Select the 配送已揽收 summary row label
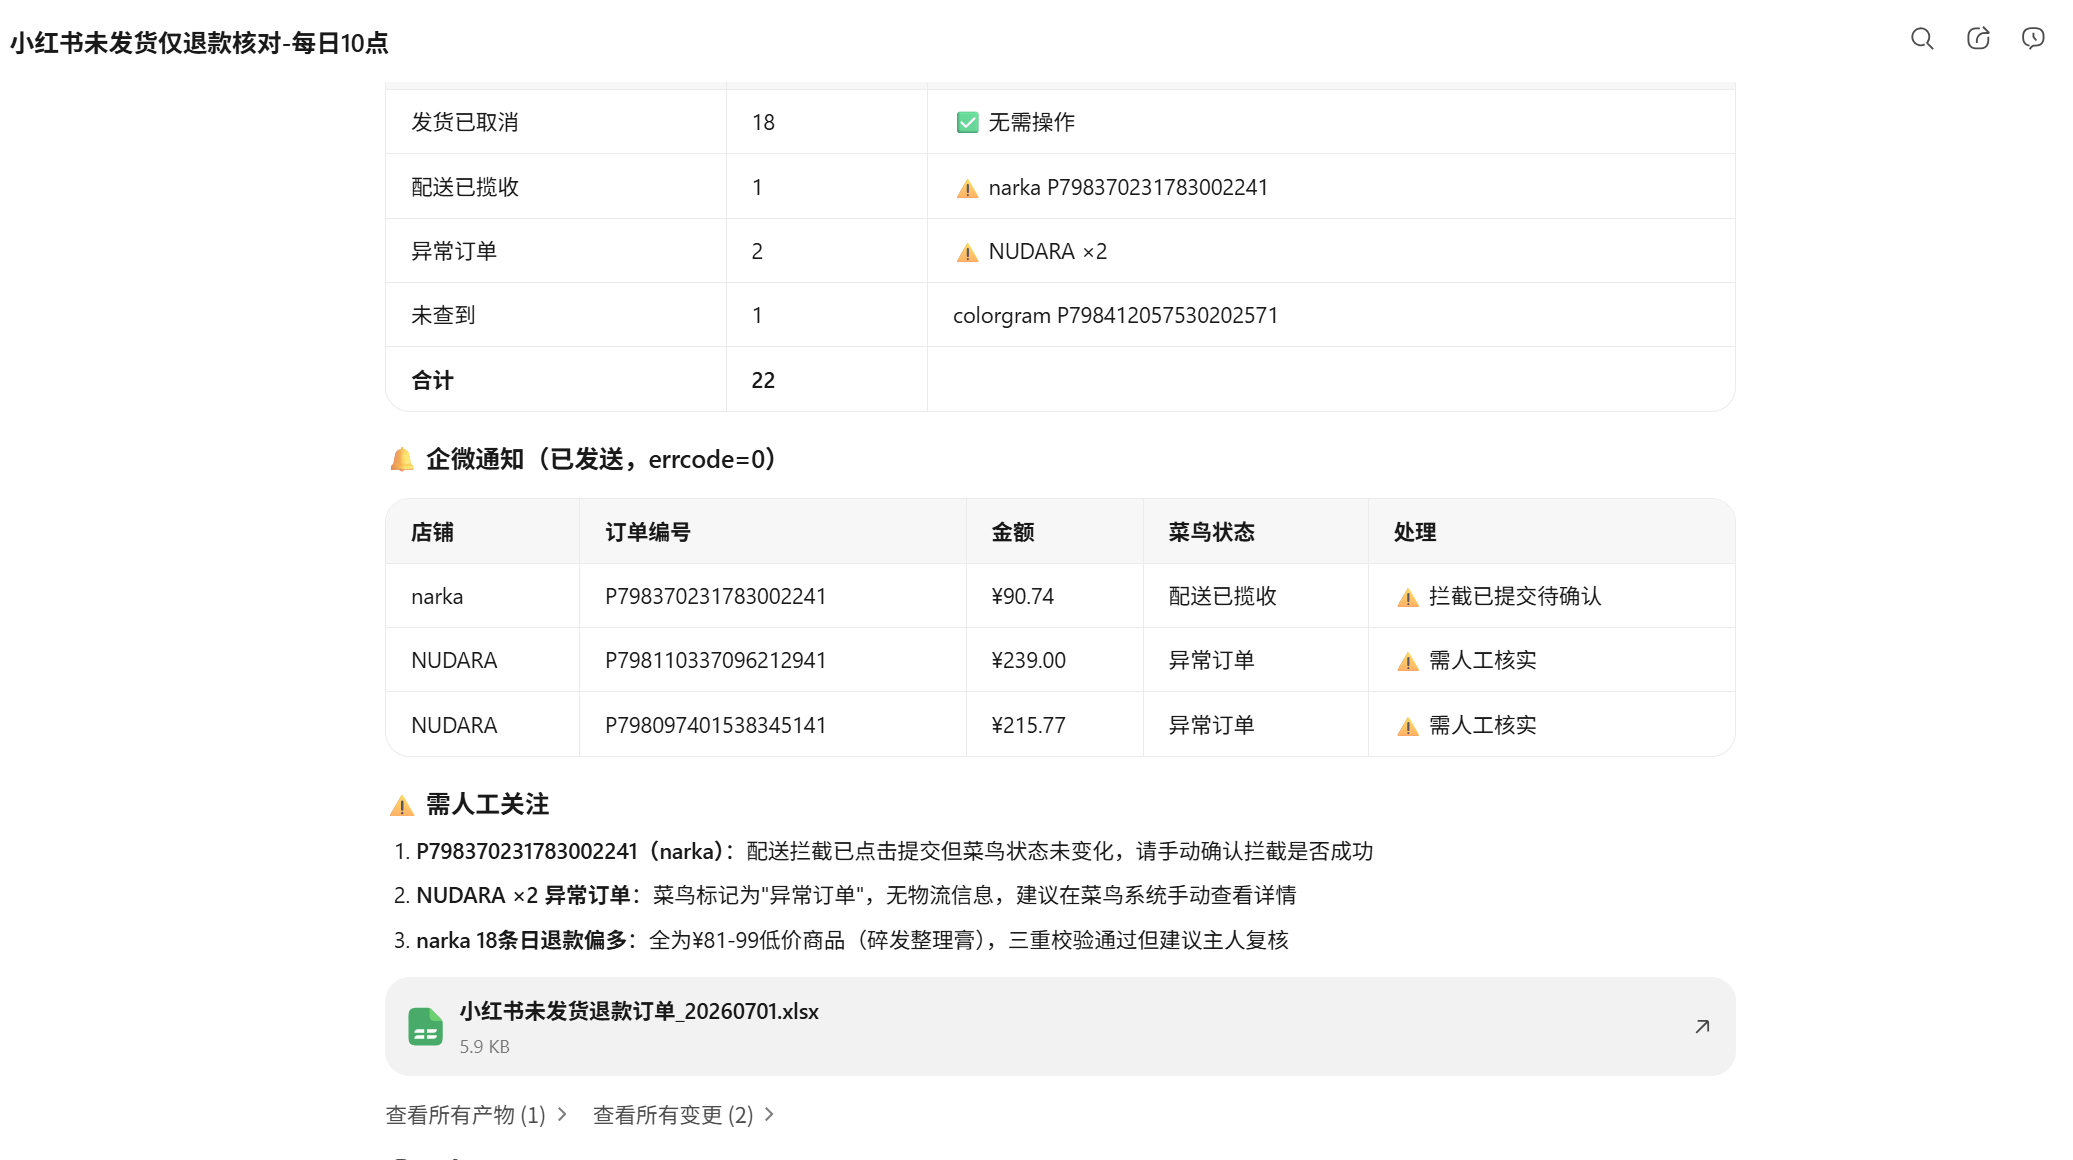This screenshot has height=1160, width=2073. pyautogui.click(x=465, y=187)
